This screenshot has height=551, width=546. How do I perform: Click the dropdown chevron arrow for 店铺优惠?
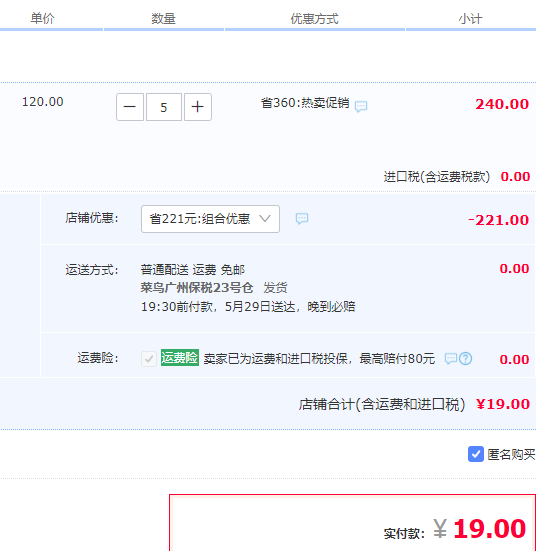(265, 219)
